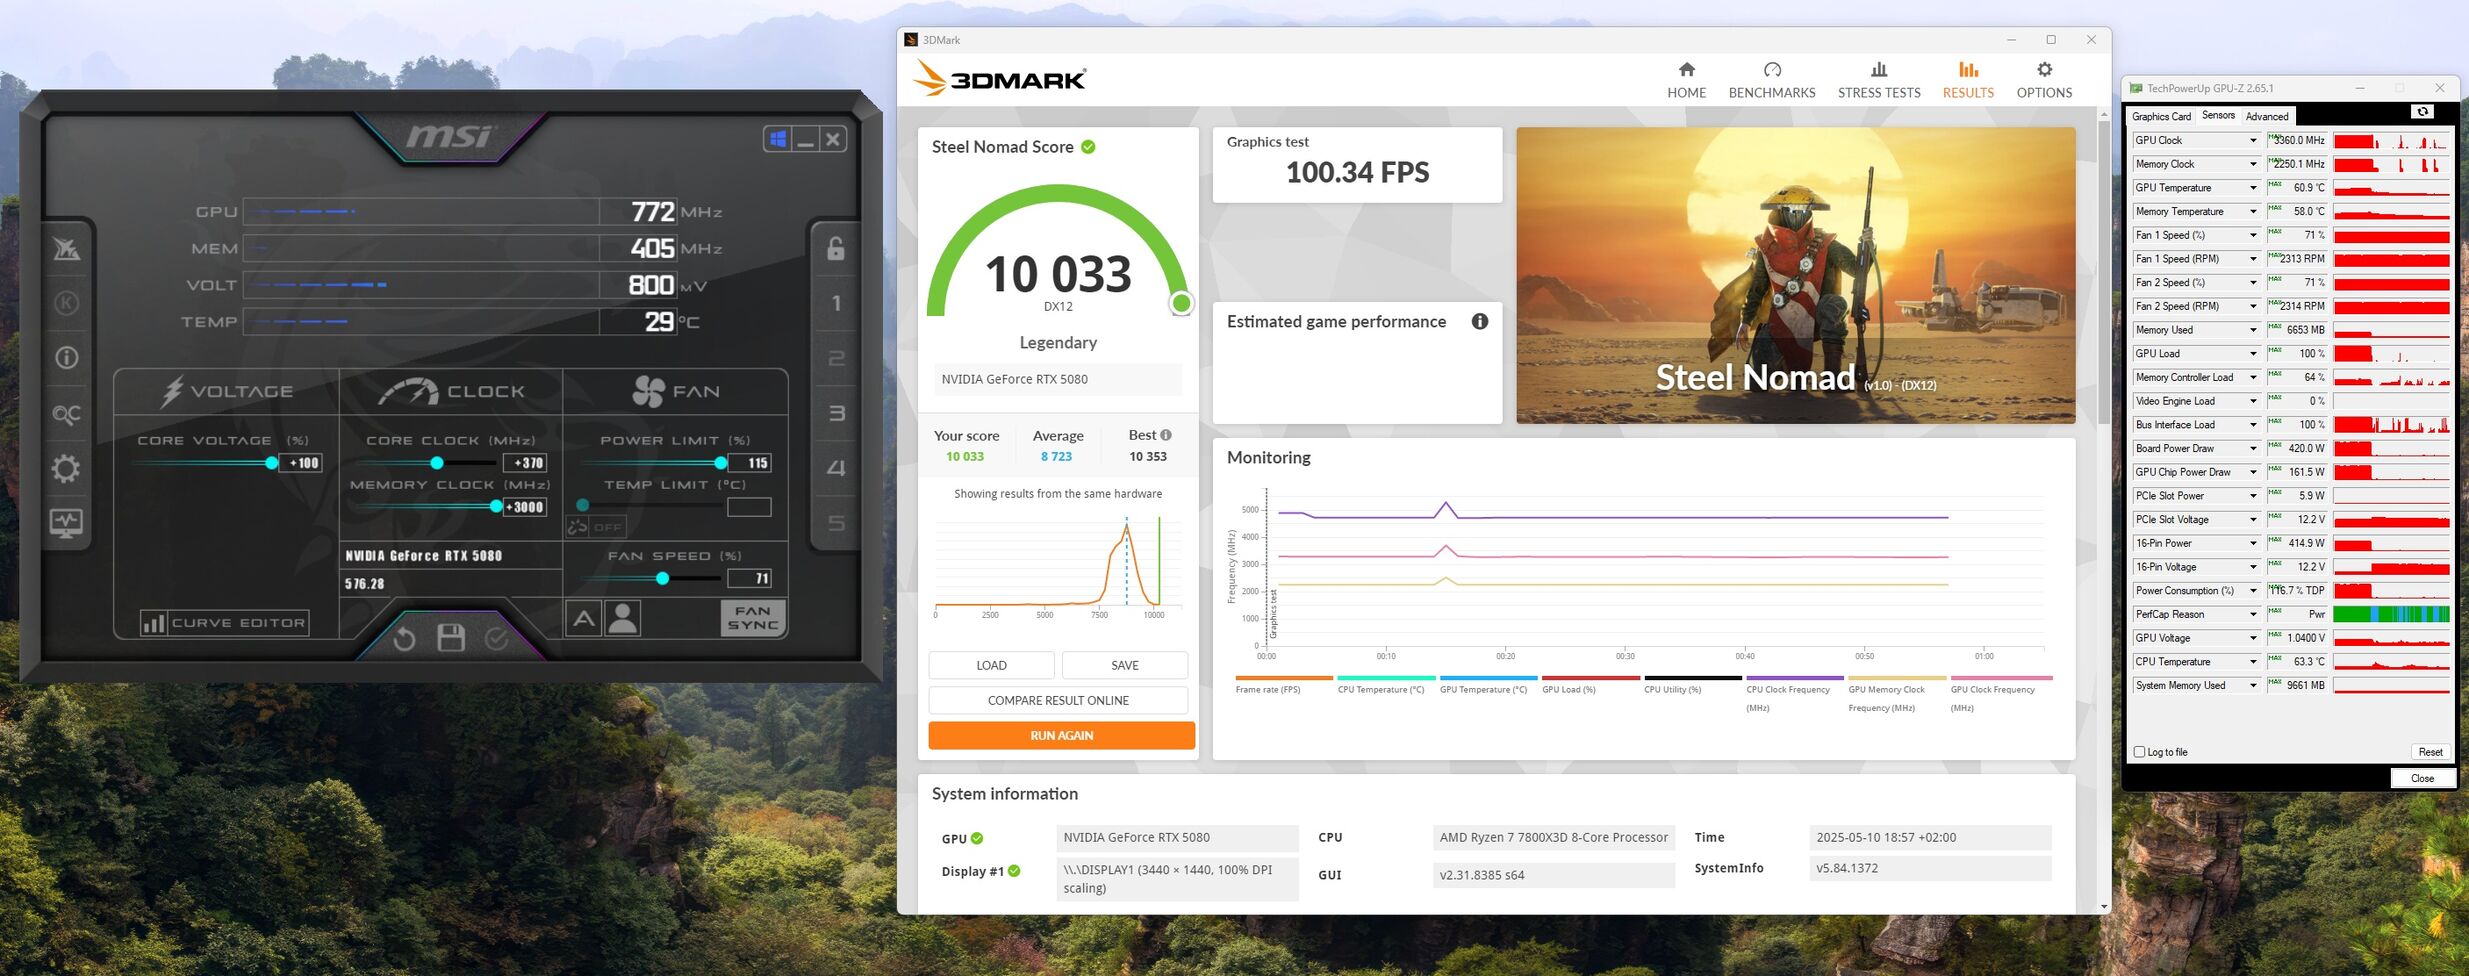The width and height of the screenshot is (2469, 976).
Task: Open 3DMark Benchmarks section
Action: point(1772,80)
